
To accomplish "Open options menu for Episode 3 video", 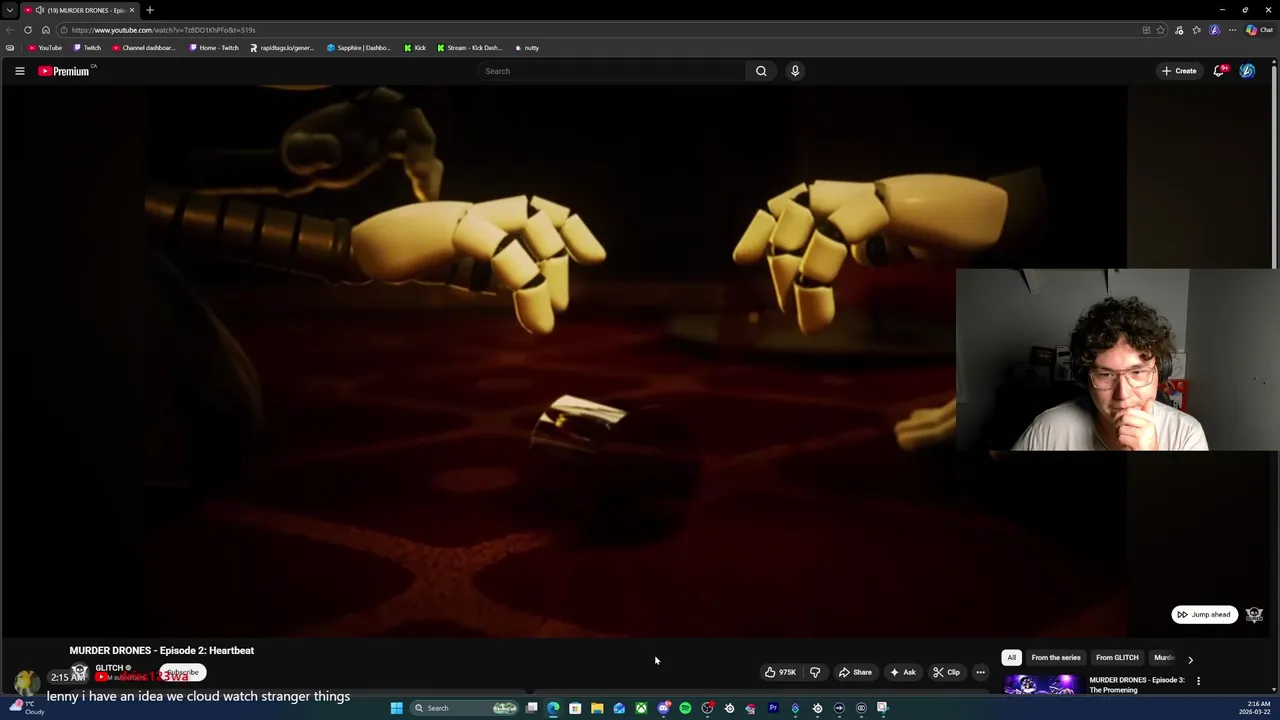I will (x=1198, y=681).
